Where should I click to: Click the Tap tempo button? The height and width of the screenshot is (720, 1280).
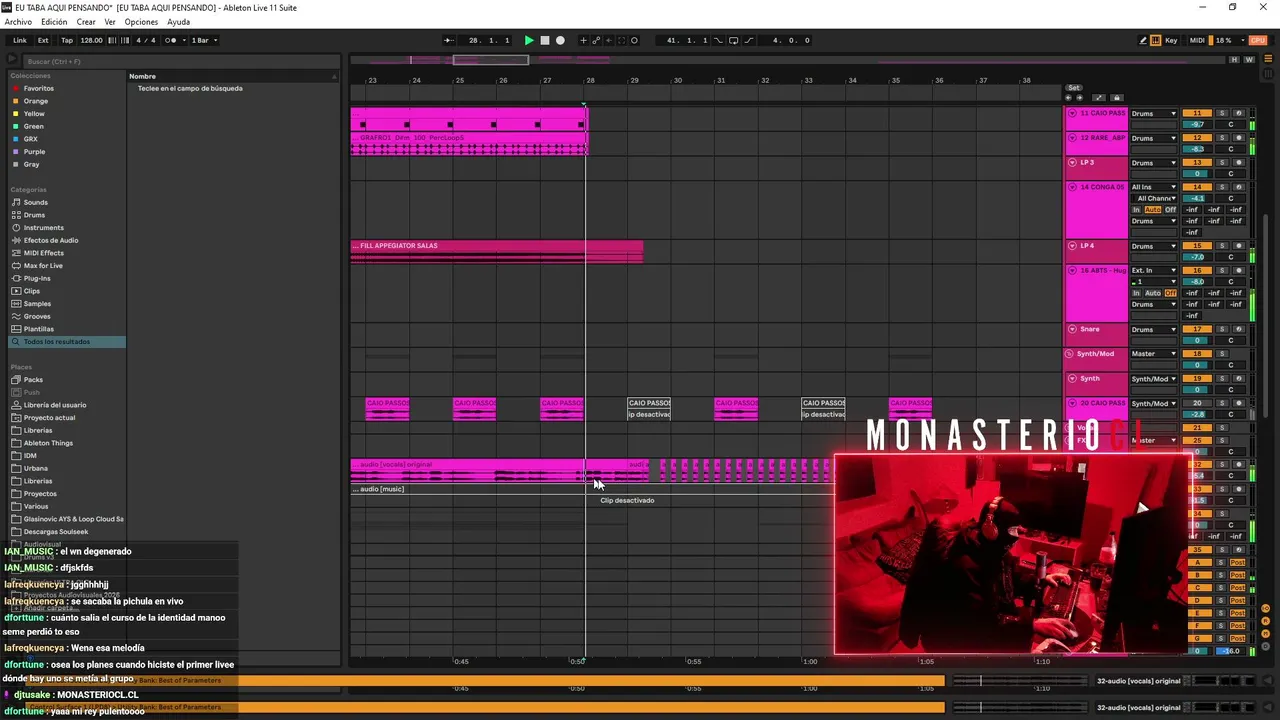67,41
